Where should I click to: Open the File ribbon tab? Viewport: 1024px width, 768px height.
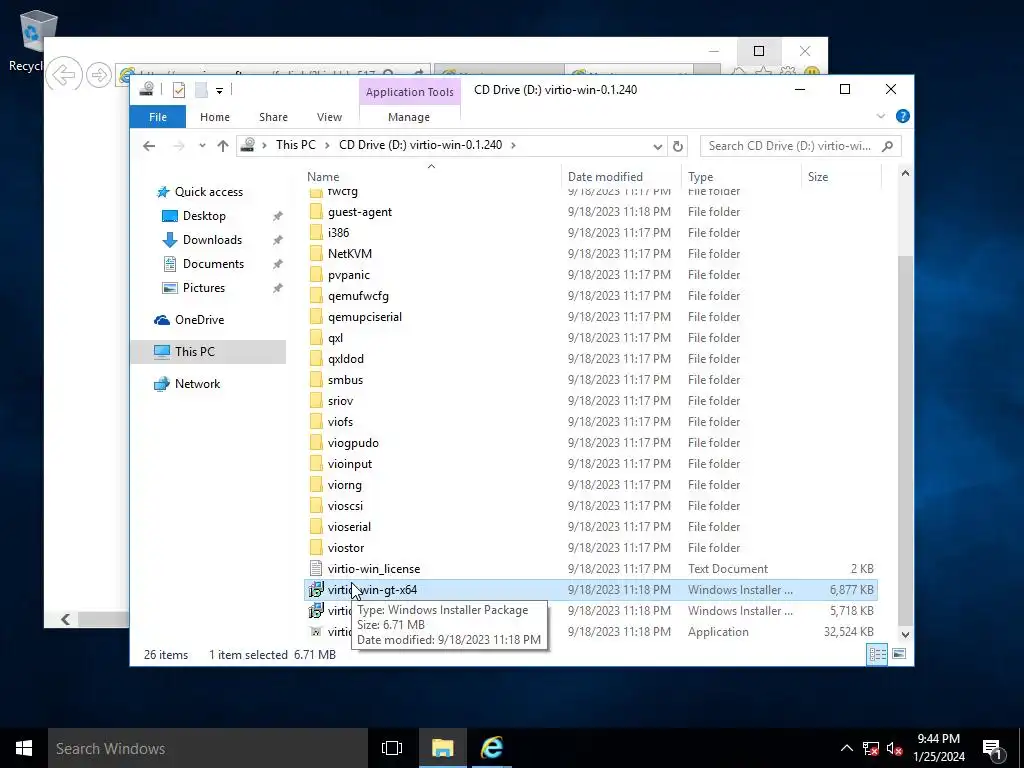157,117
